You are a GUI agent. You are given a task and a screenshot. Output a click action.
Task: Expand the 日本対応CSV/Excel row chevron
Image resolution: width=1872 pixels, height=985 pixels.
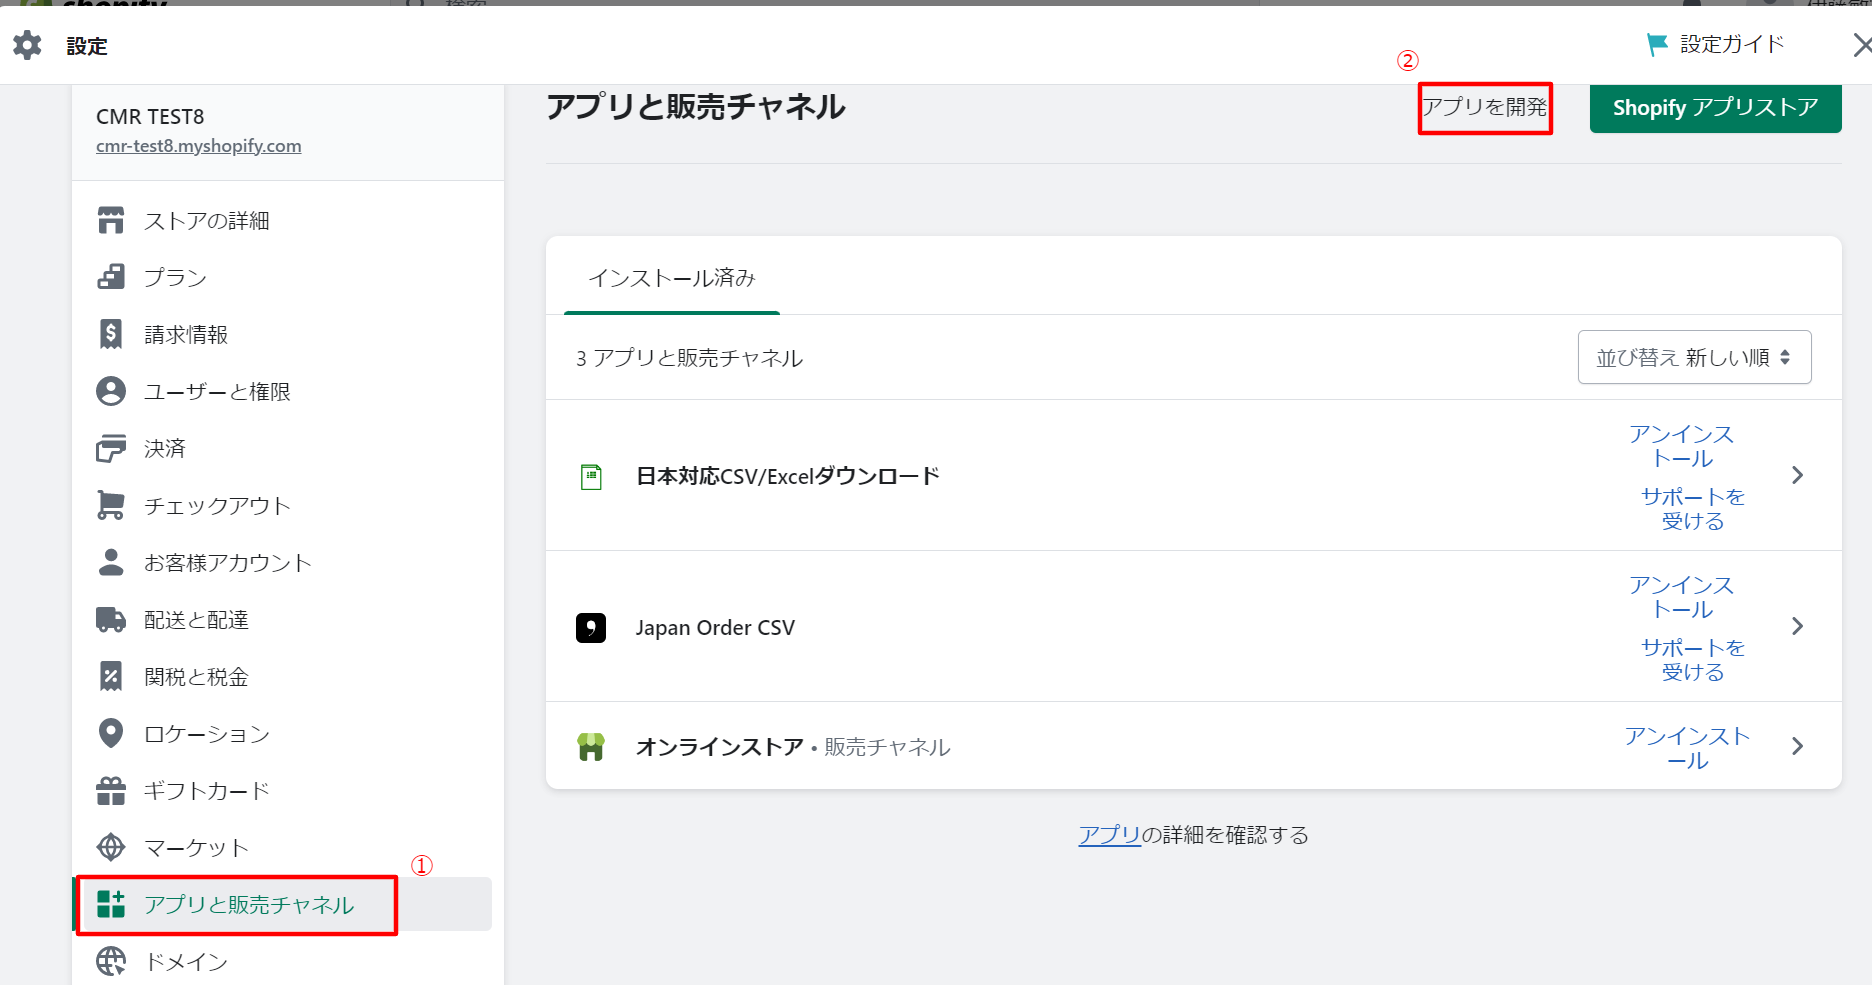point(1797,475)
